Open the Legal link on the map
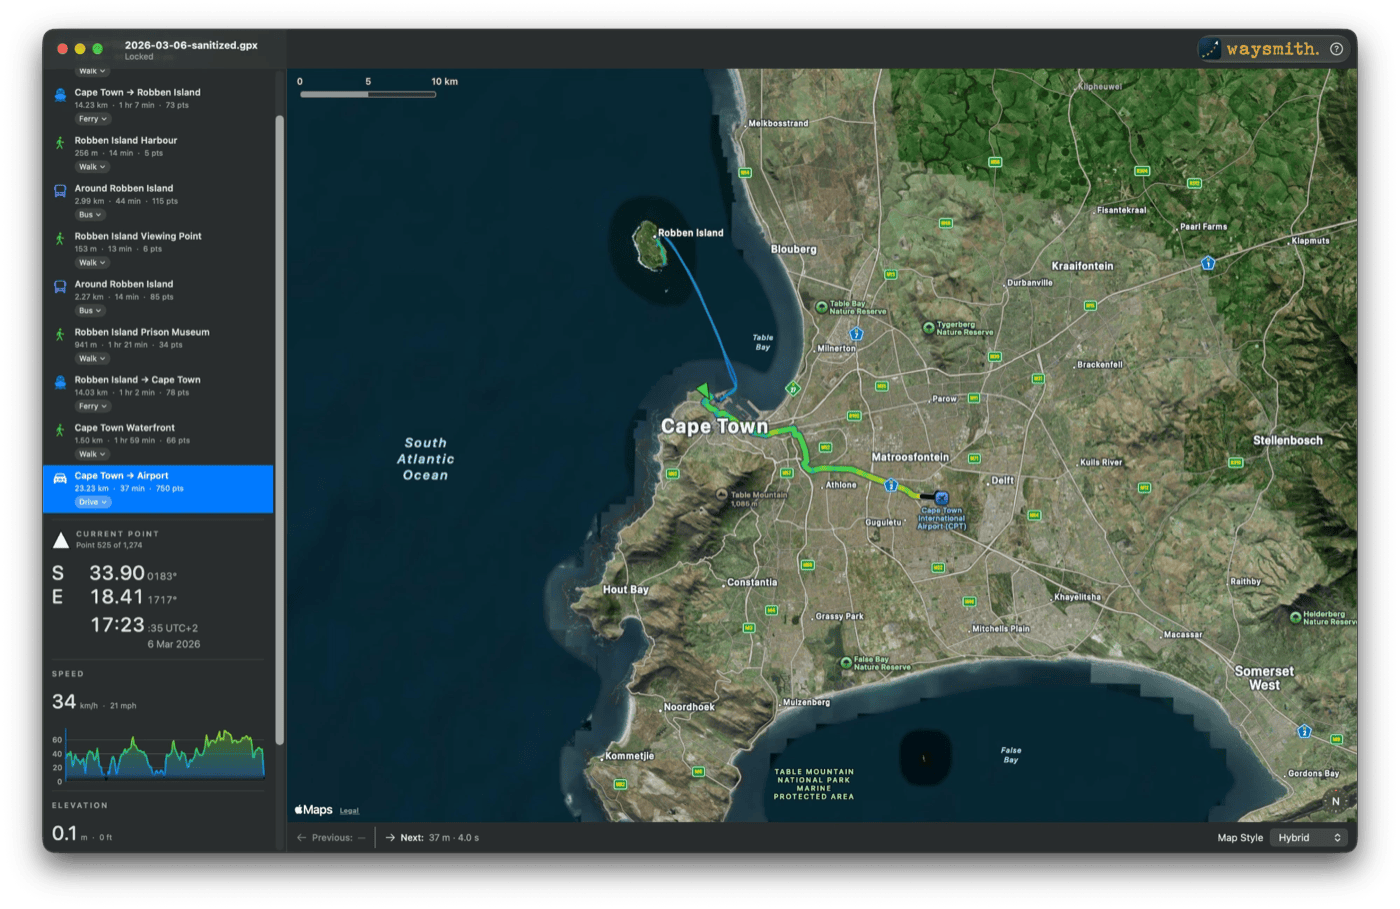The height and width of the screenshot is (909, 1400). point(349,811)
